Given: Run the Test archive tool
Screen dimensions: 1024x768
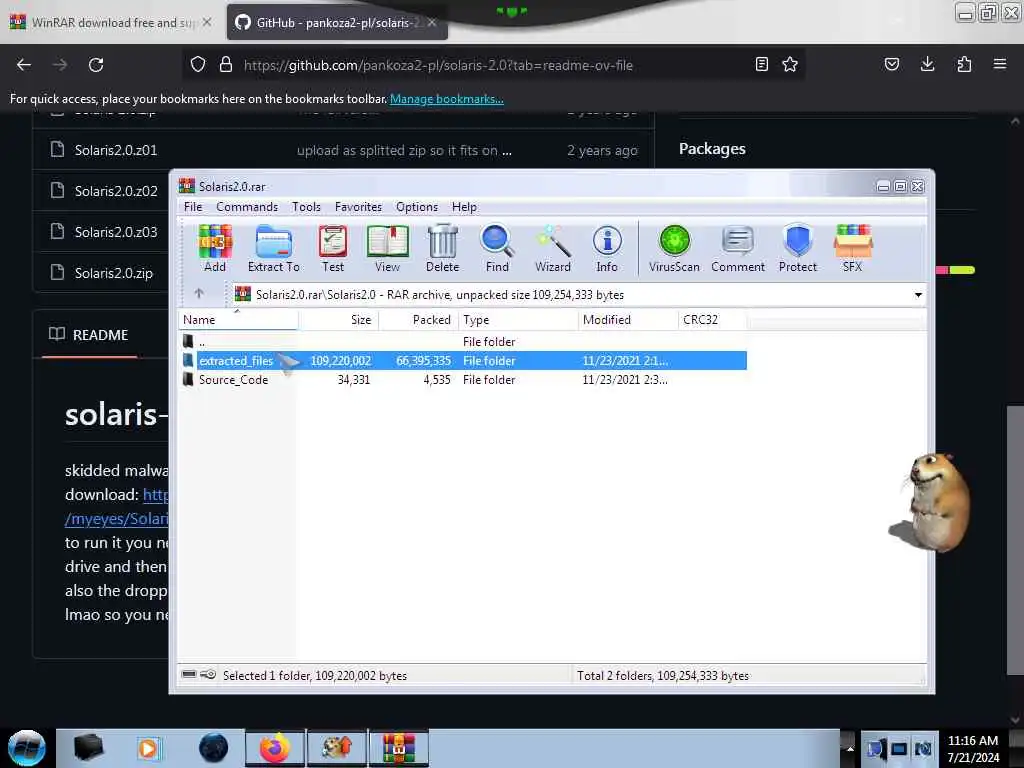Looking at the screenshot, I should pyautogui.click(x=332, y=248).
